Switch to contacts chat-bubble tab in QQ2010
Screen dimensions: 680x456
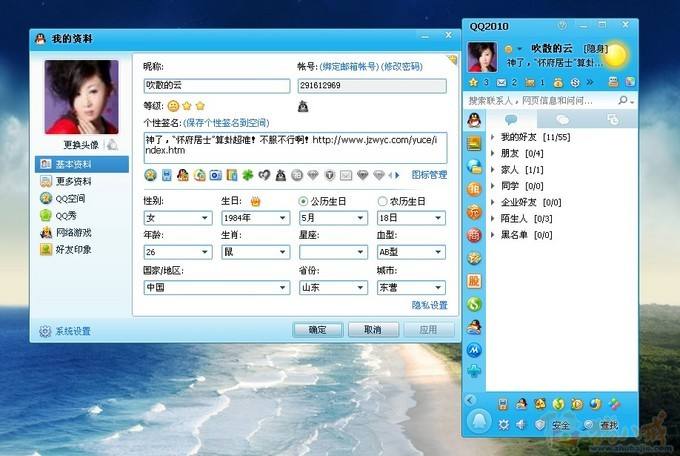pos(511,119)
